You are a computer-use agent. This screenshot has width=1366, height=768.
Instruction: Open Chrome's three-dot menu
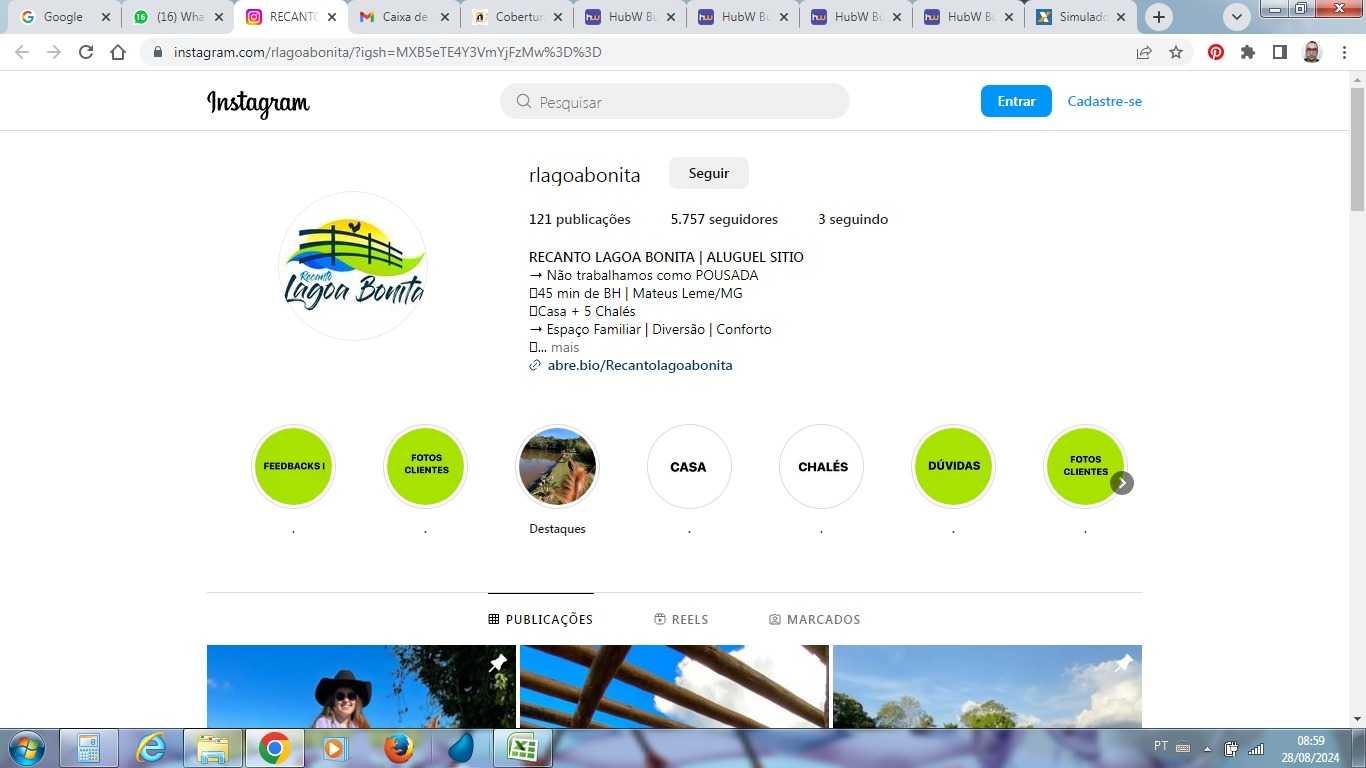pos(1344,52)
